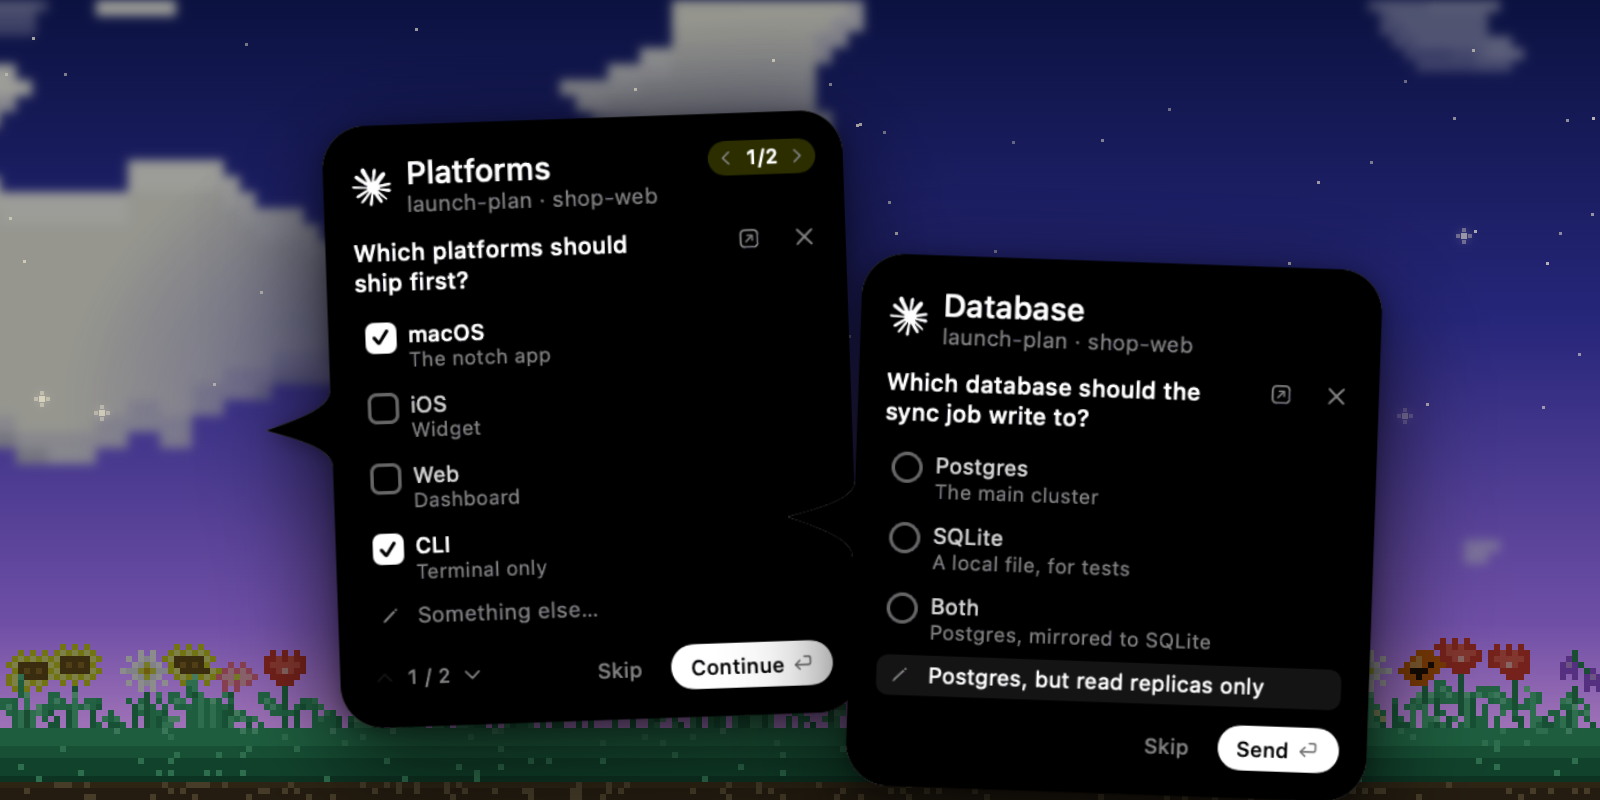
Task: Click the Postgres, but read replicas only field
Action: [x=1108, y=681]
